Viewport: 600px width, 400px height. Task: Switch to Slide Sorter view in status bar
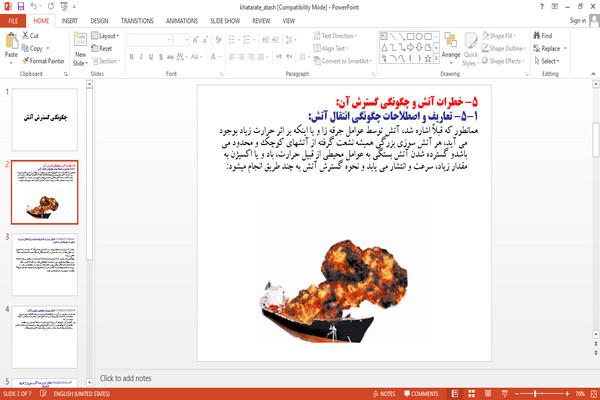coord(471,393)
